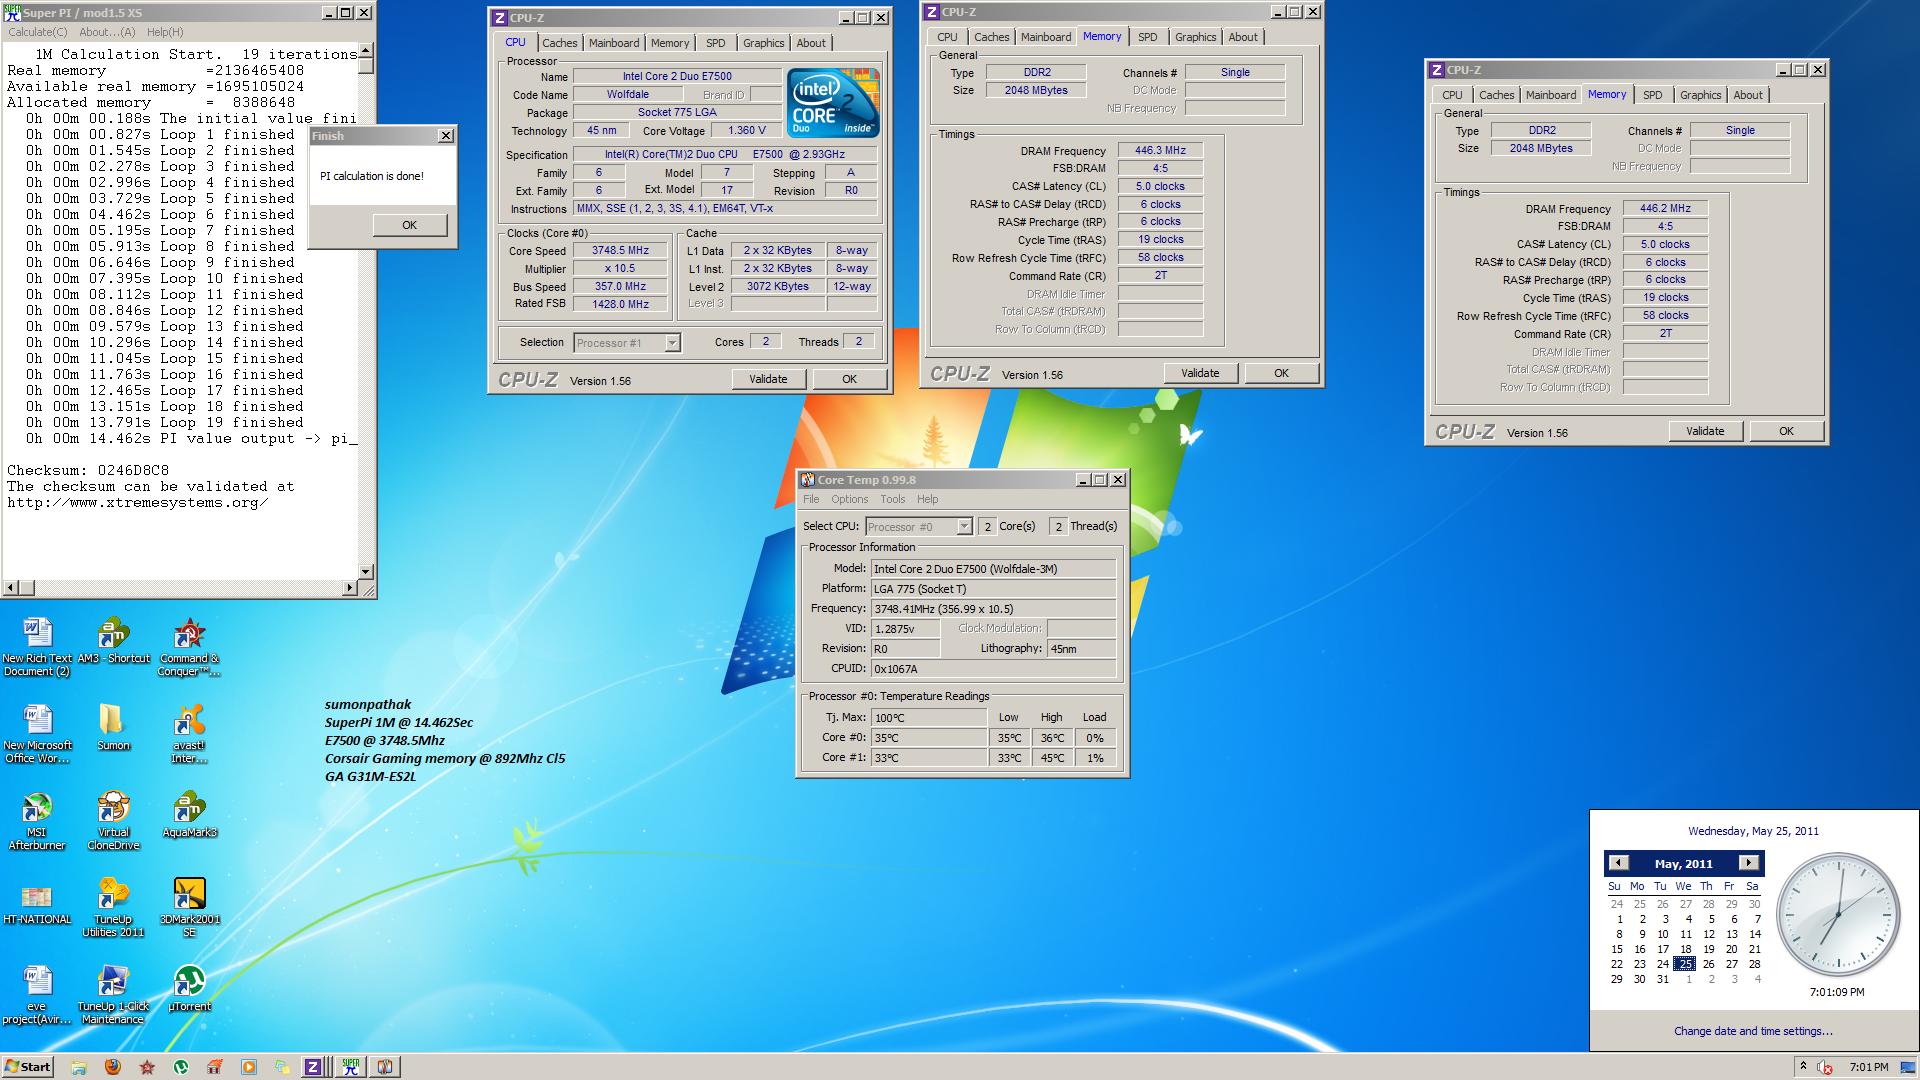Open File menu in Core Temp
This screenshot has height=1080, width=1920.
tap(811, 499)
